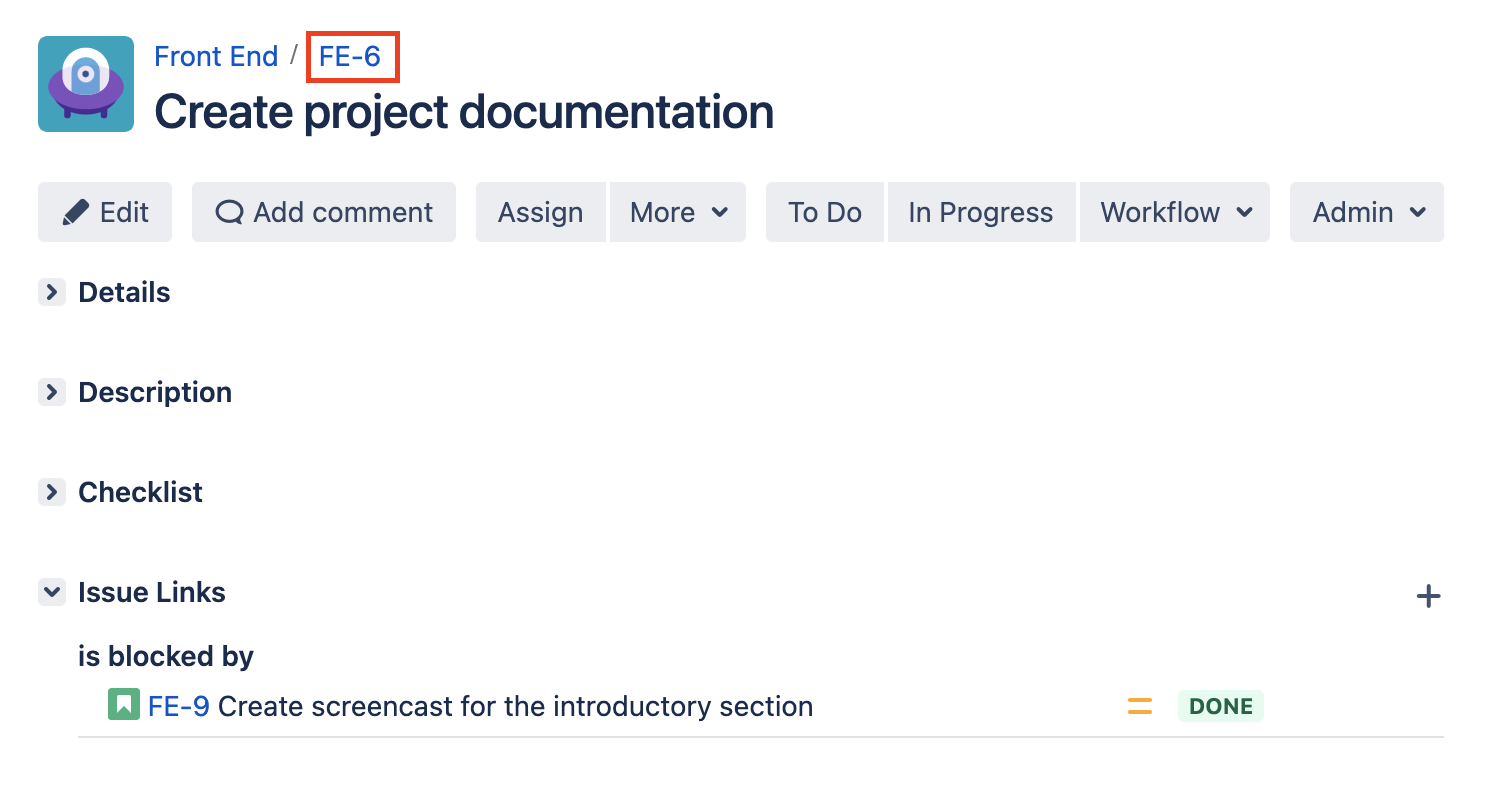Screen dimensions: 1500x798
Task: Transition issue to To Do
Action: pyautogui.click(x=825, y=212)
